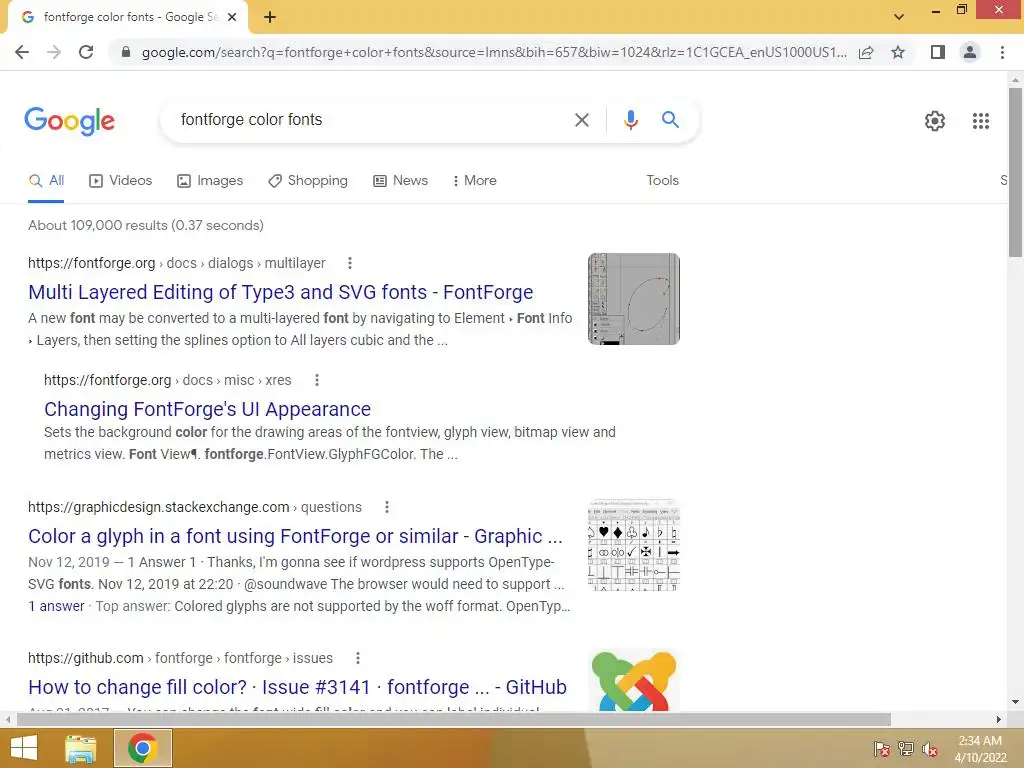Switch to the Videos tab
1024x768 pixels.
pos(120,181)
